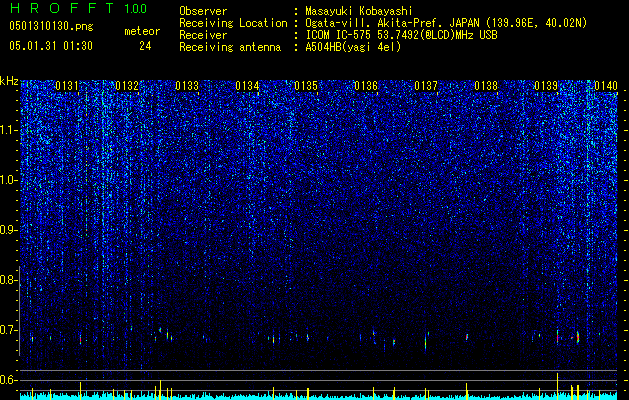Click the Observer label
629x400 pixels.
pyautogui.click(x=203, y=11)
